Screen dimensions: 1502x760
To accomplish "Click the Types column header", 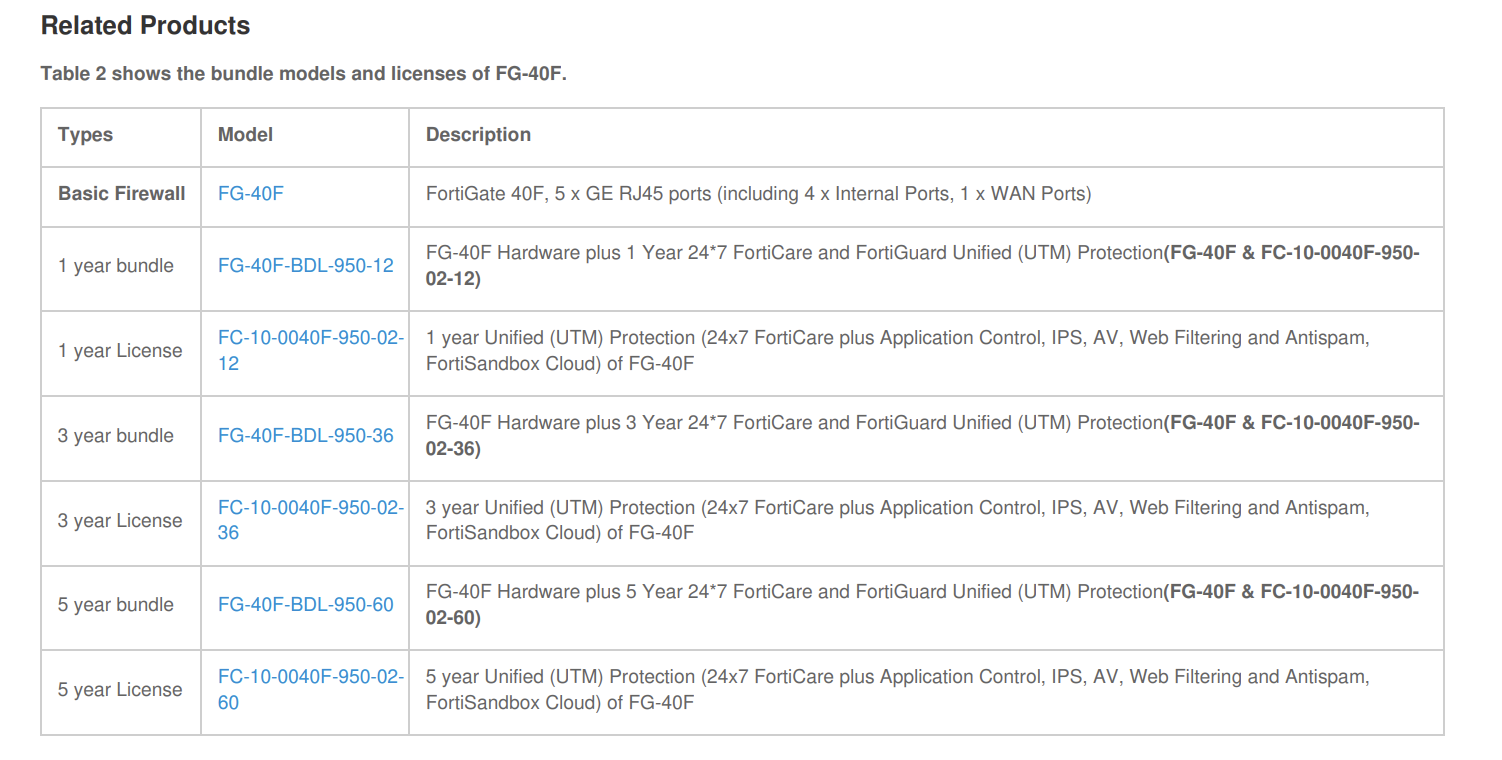I will tap(85, 135).
